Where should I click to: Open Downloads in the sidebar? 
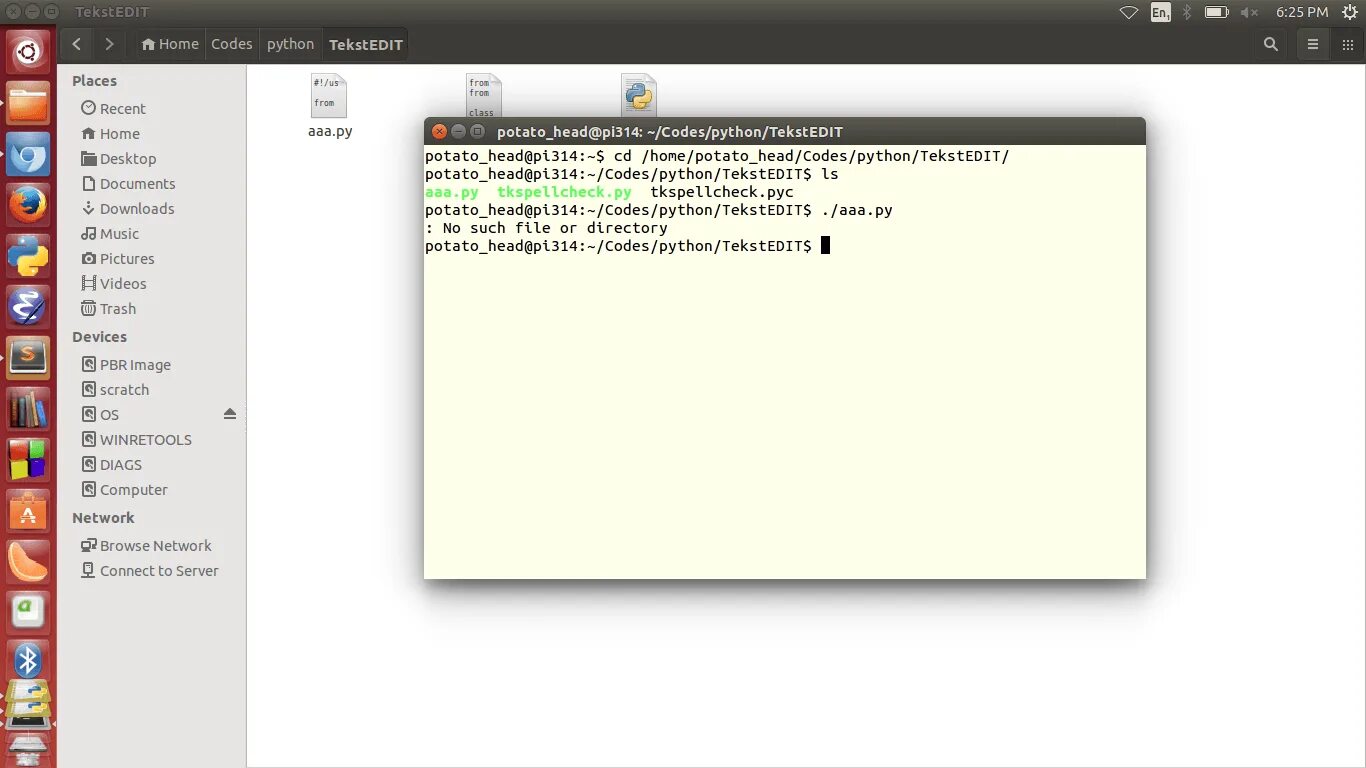127,208
